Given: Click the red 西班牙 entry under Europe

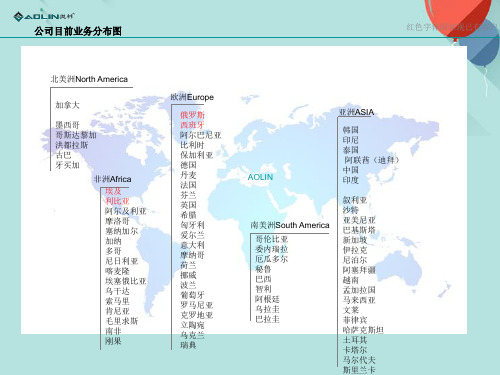Looking at the screenshot, I should 192,125.
